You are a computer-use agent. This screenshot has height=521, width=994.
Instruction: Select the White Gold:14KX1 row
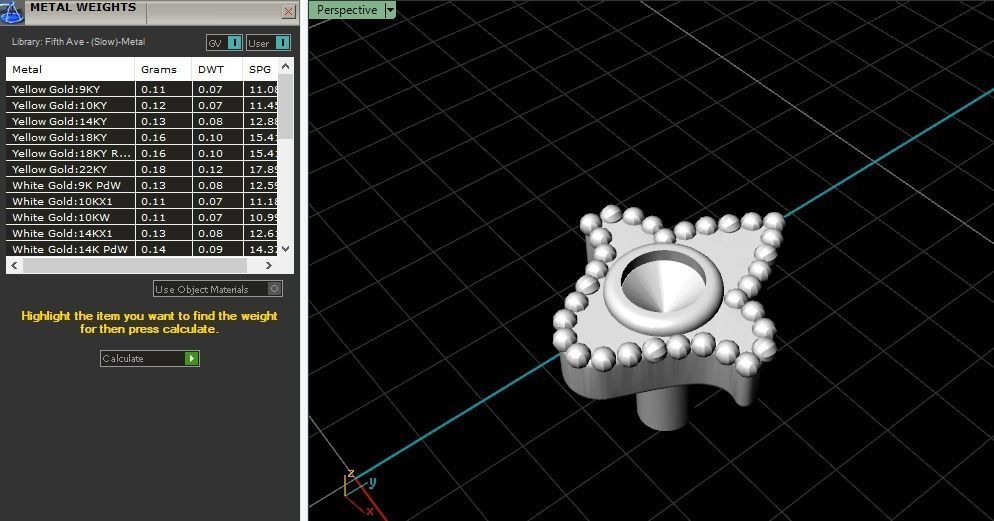[x=141, y=233]
